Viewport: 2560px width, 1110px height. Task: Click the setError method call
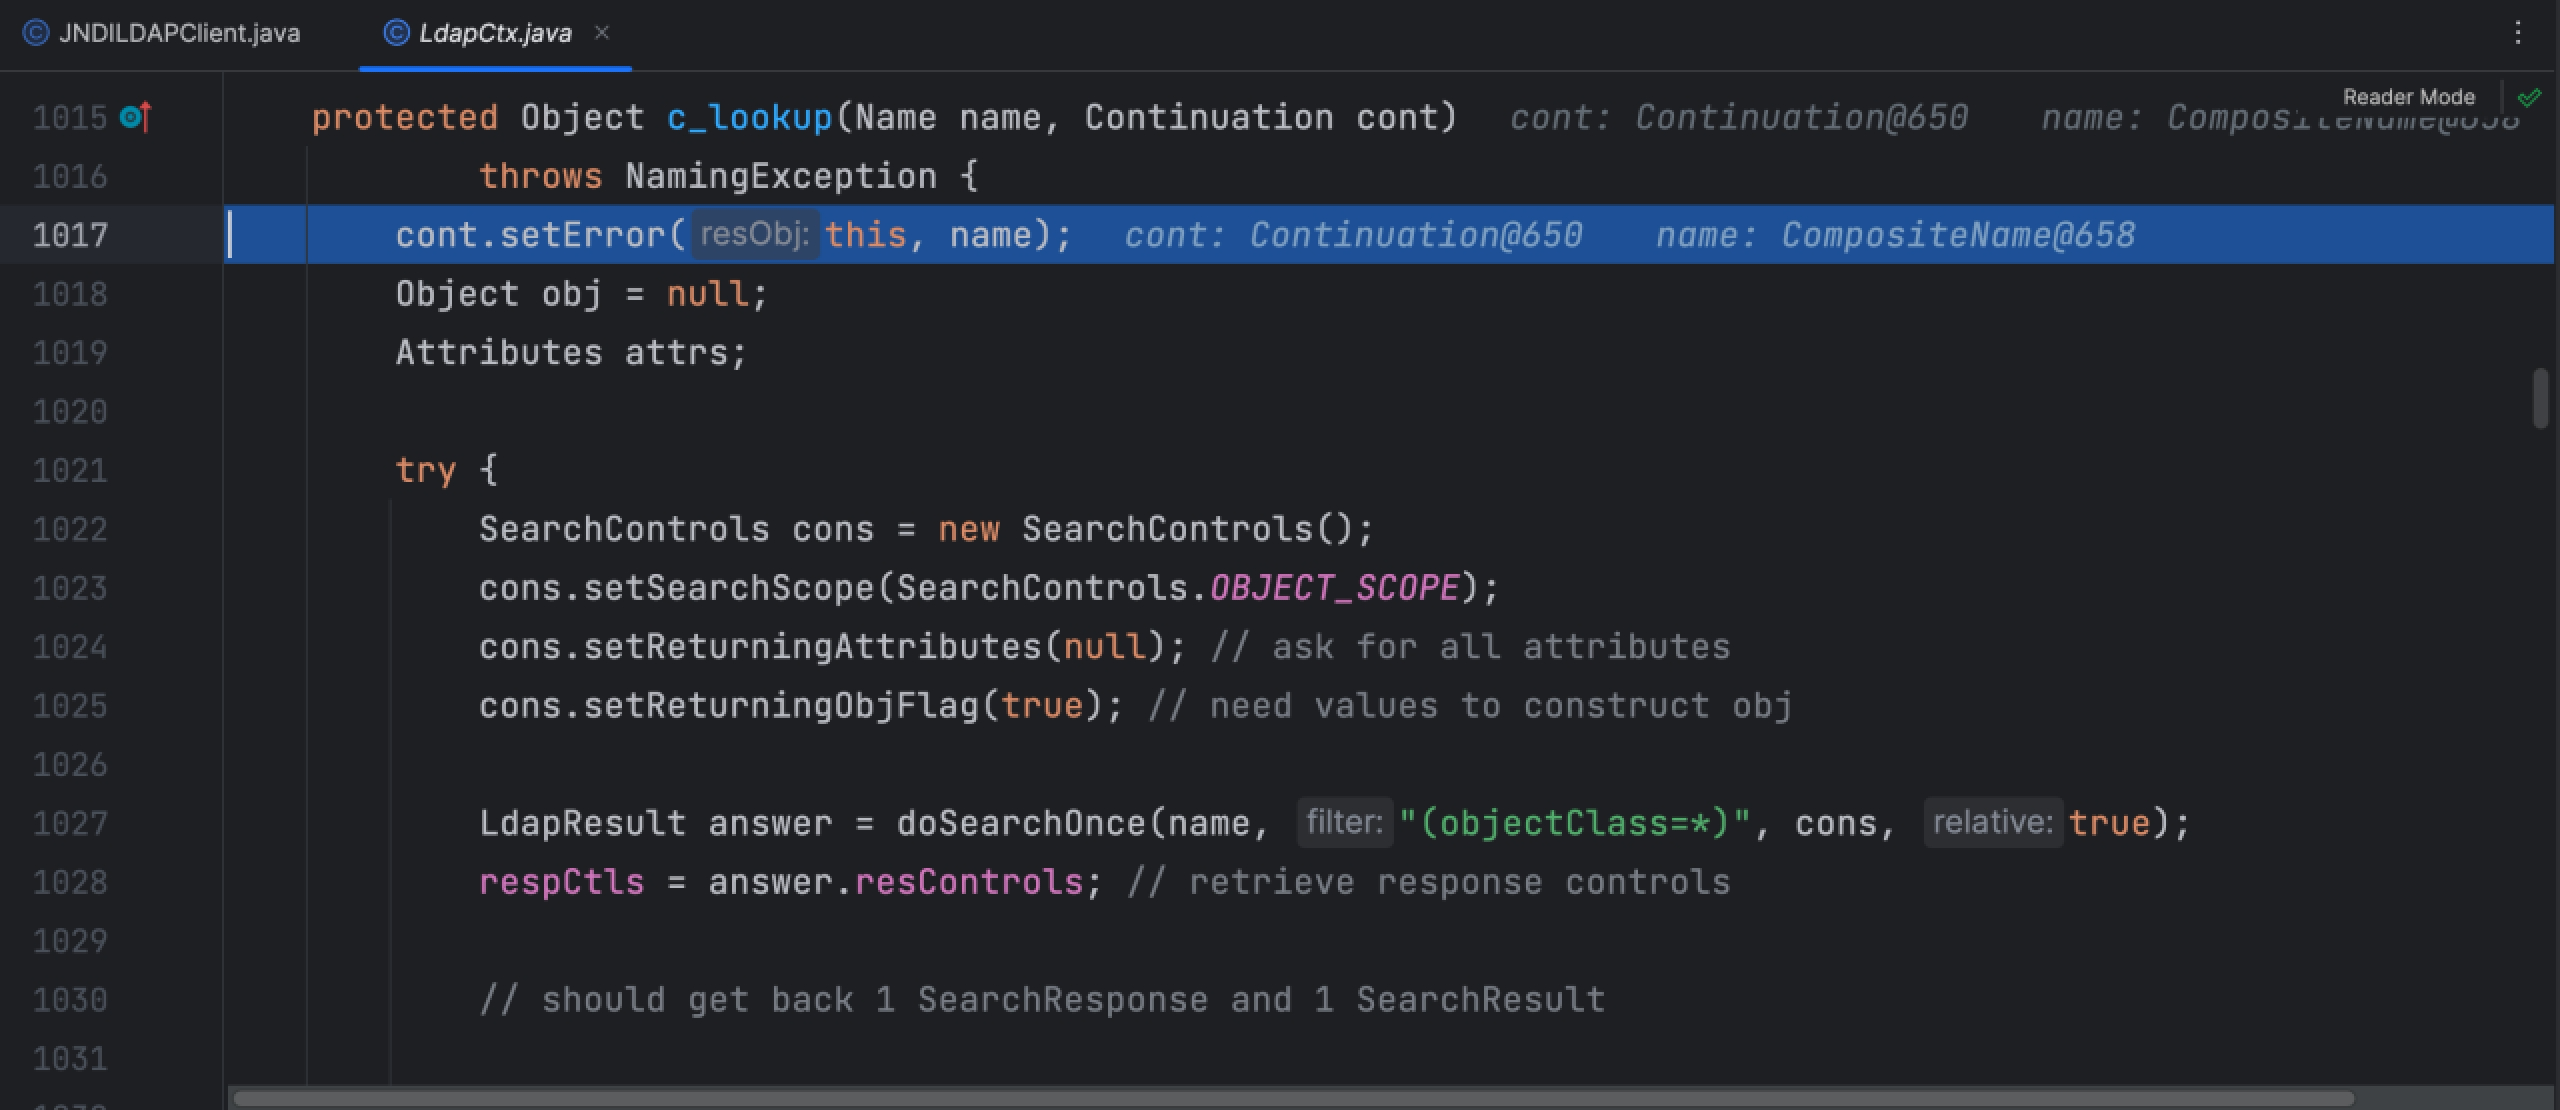tap(583, 235)
